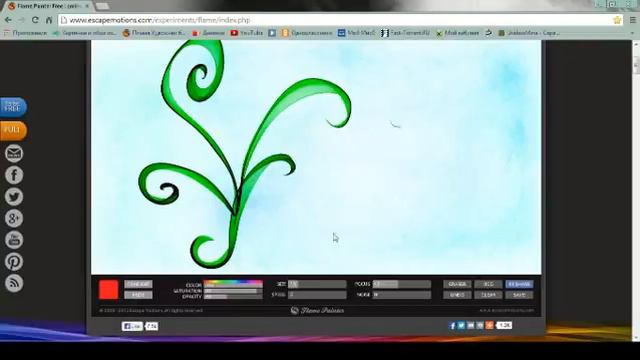The height and width of the screenshot is (360, 640).
Task: Open the Facebook icon in left sidebar
Action: coord(14,175)
